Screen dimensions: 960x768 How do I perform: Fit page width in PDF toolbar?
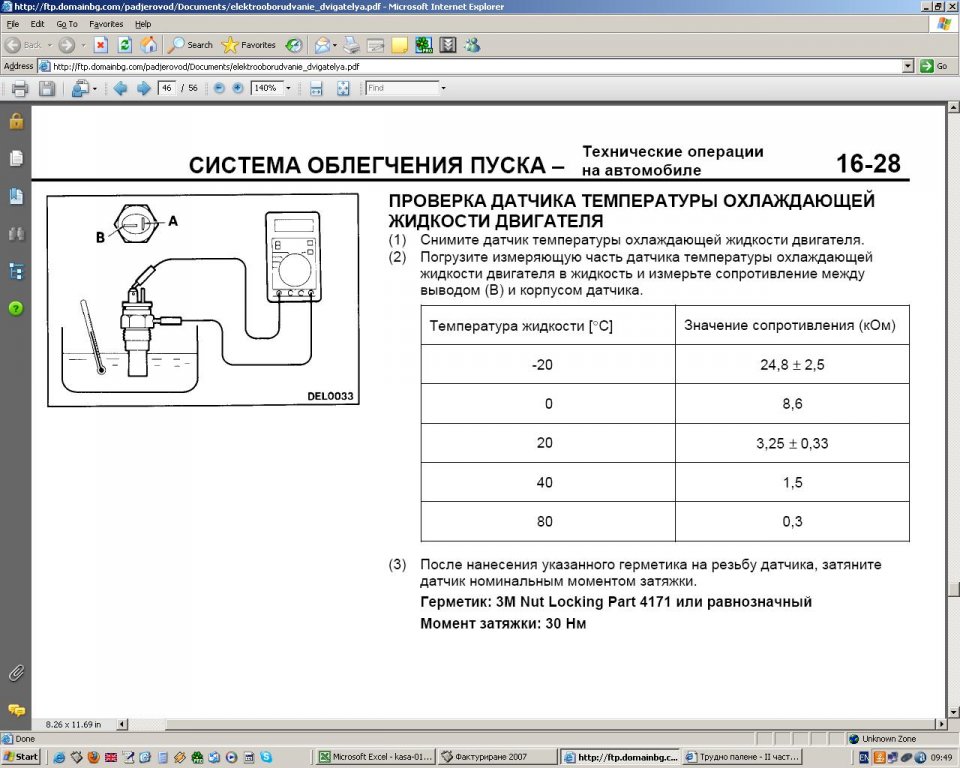[316, 88]
